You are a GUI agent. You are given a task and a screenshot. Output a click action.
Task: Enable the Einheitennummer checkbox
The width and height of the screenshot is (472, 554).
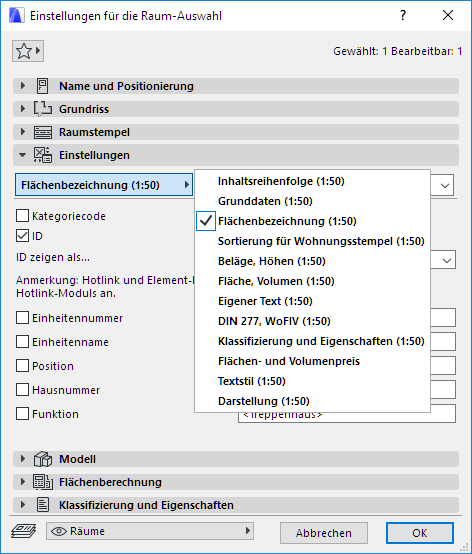coord(22,318)
